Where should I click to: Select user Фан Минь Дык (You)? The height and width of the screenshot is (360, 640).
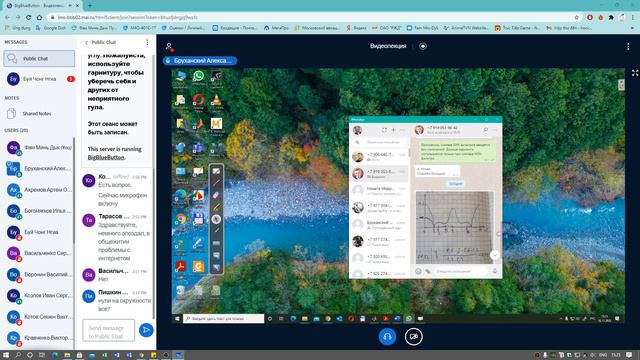[x=39, y=147]
